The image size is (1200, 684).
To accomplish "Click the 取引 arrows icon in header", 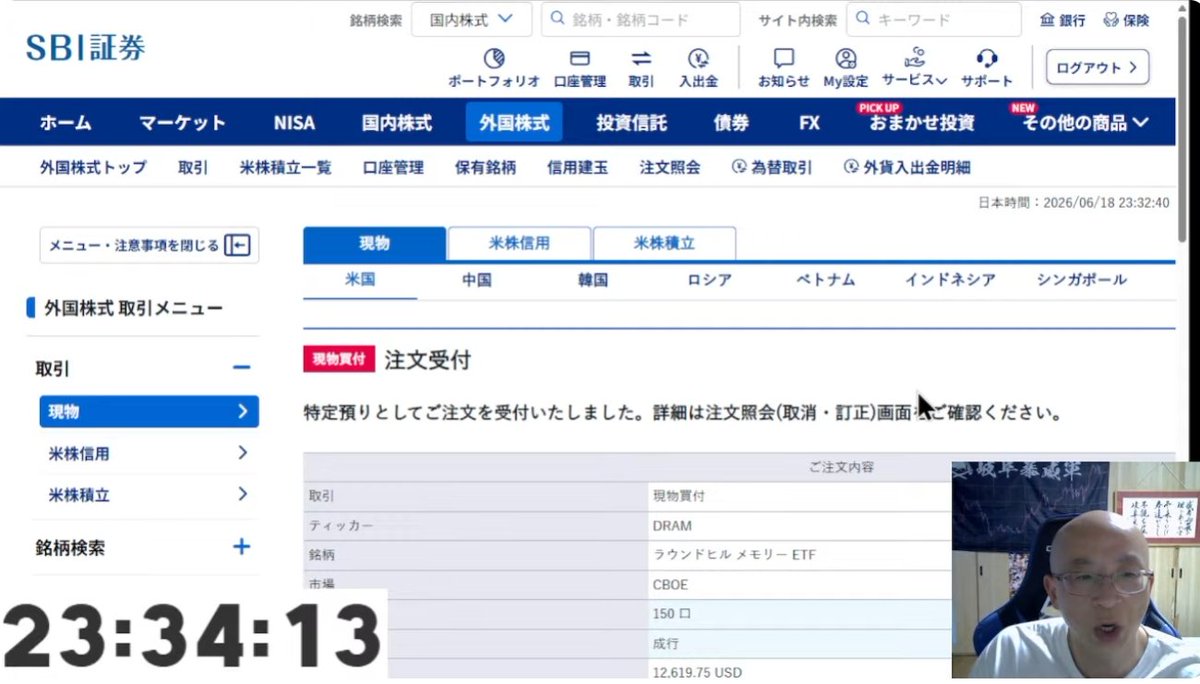I will 641,58.
